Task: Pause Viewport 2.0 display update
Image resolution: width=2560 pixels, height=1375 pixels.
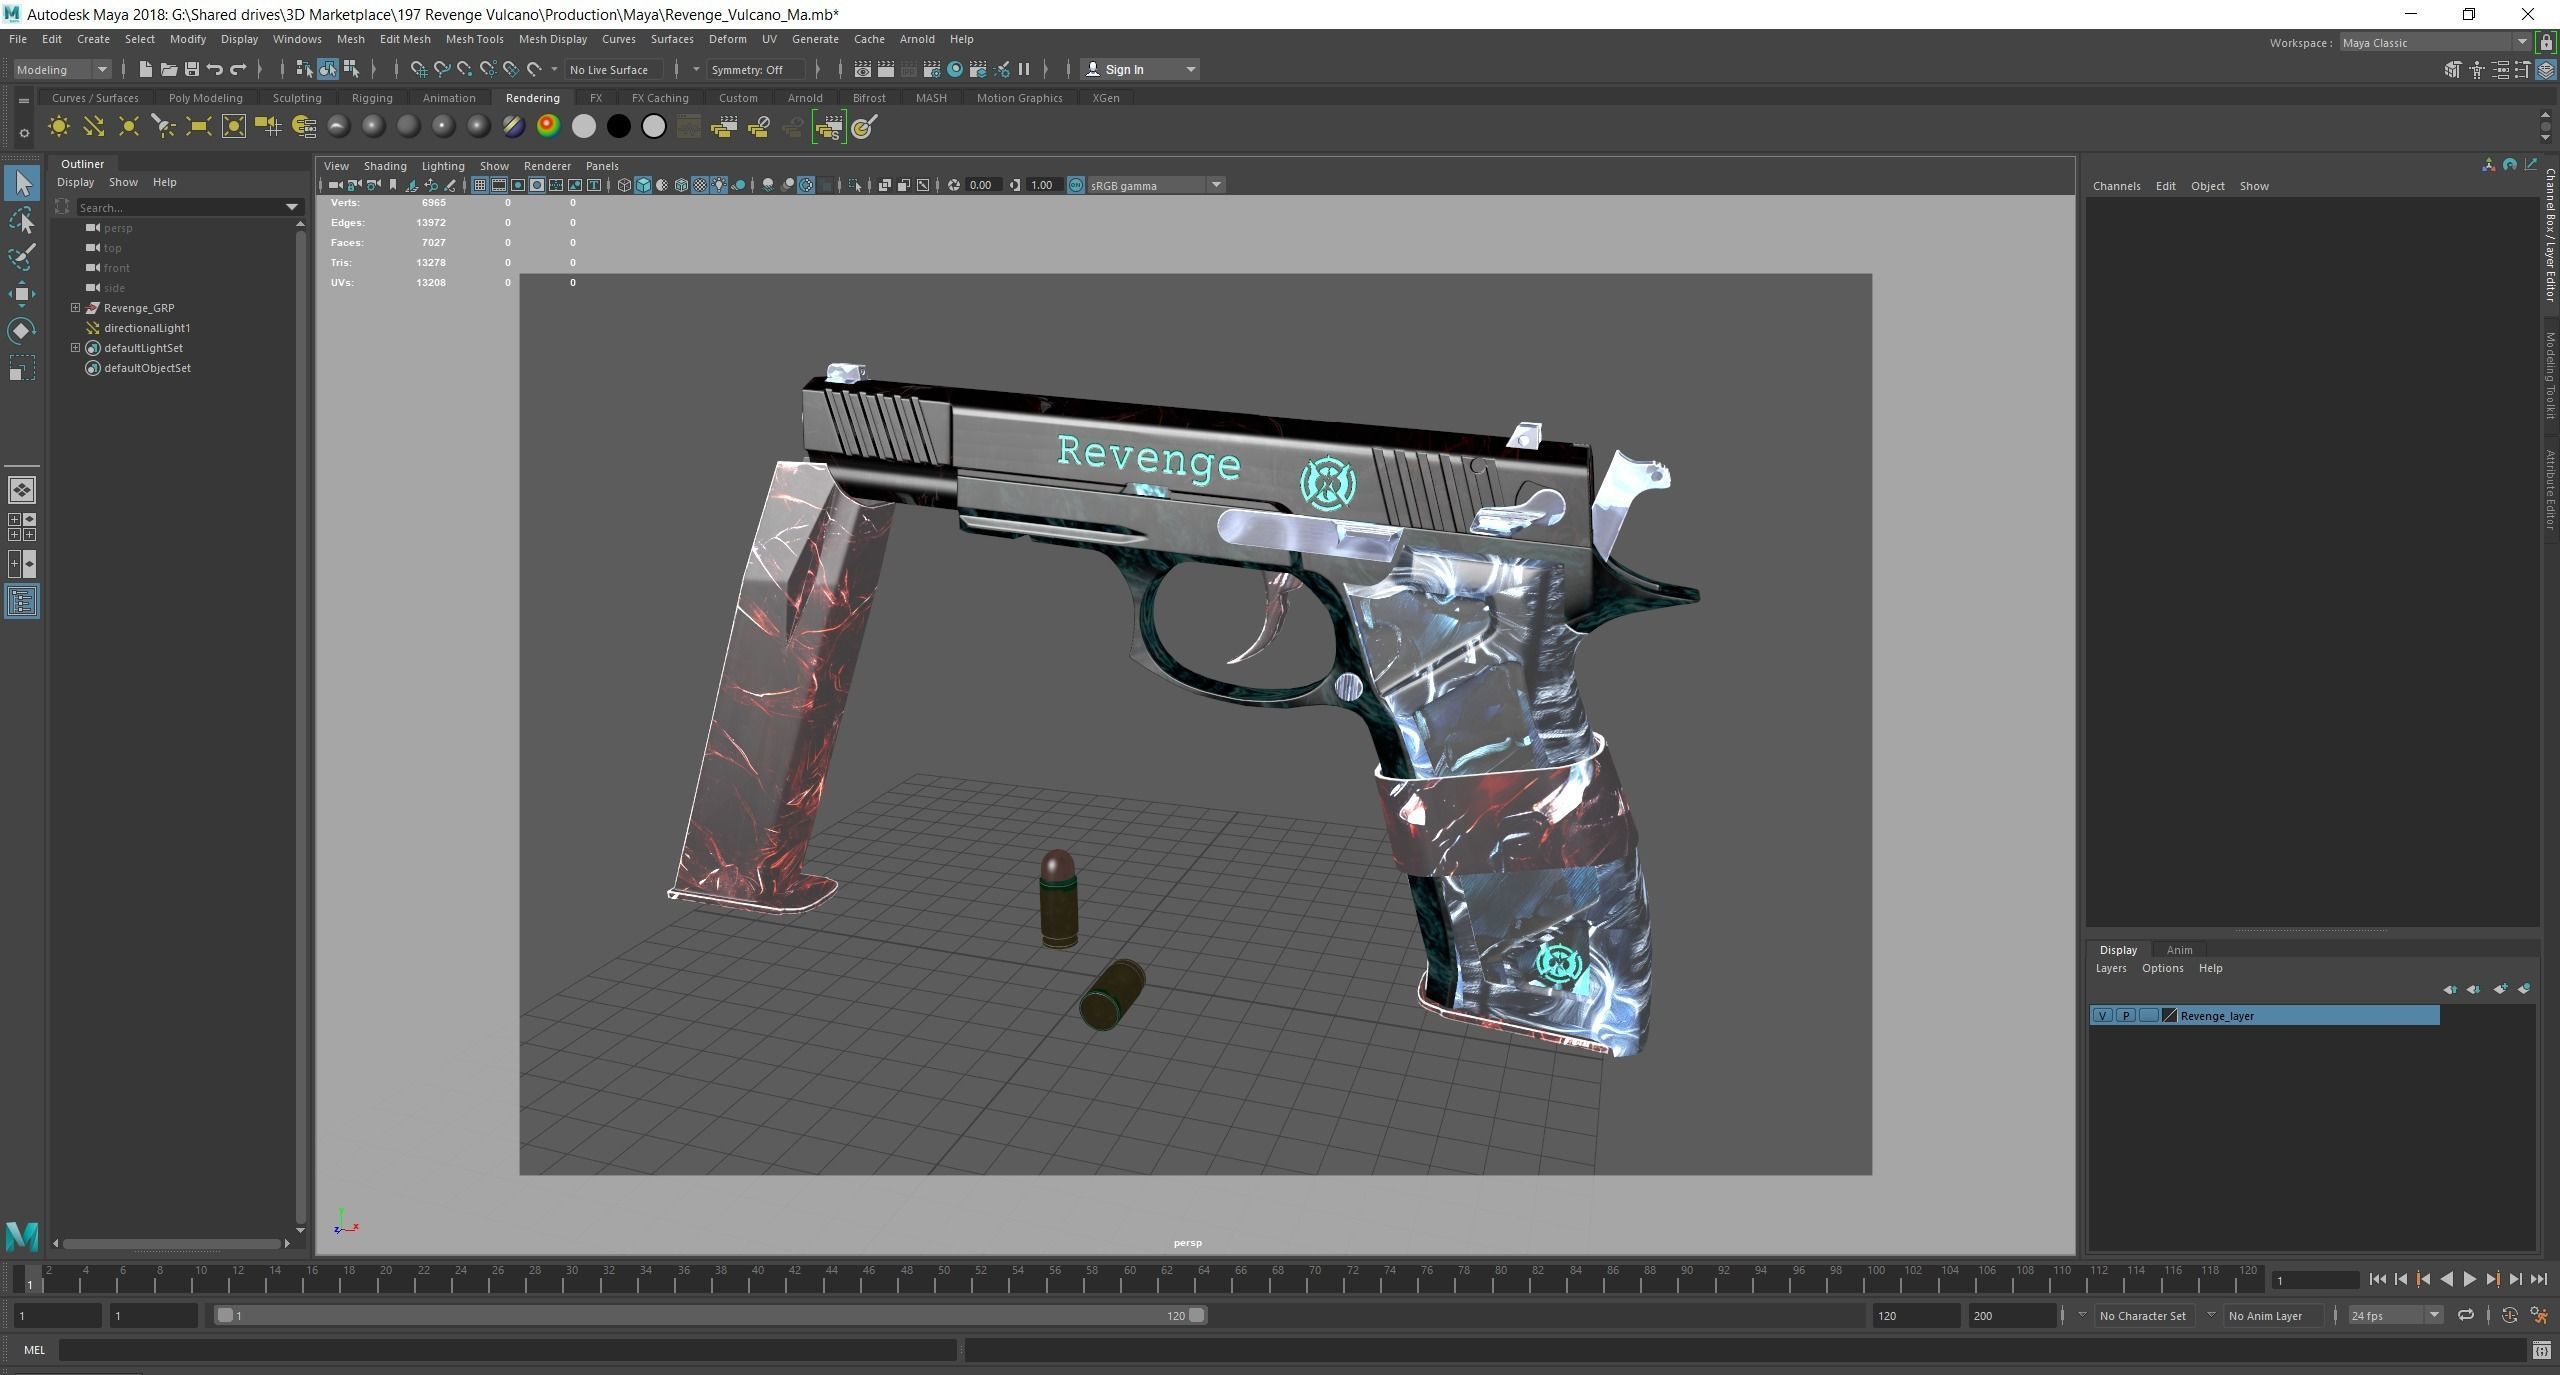Action: click(1023, 69)
